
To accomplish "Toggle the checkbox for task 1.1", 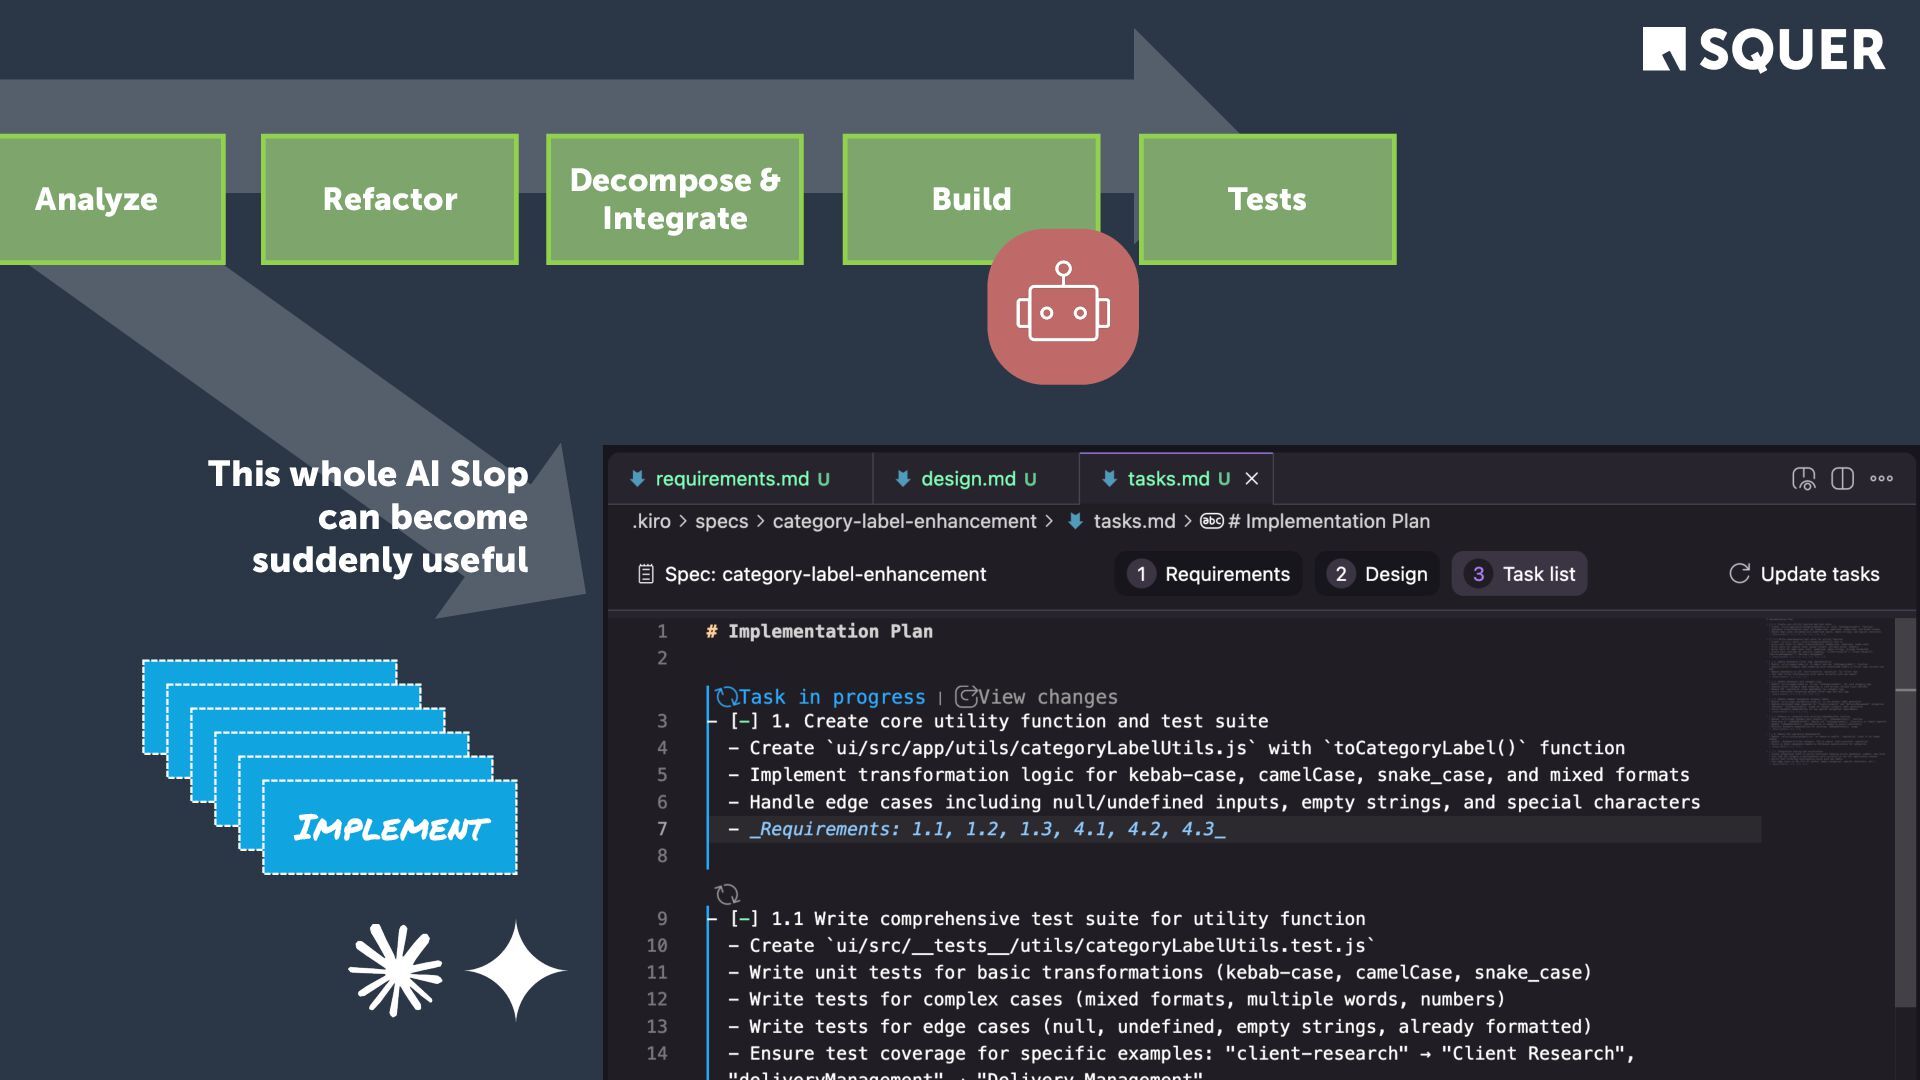I will [x=744, y=918].
